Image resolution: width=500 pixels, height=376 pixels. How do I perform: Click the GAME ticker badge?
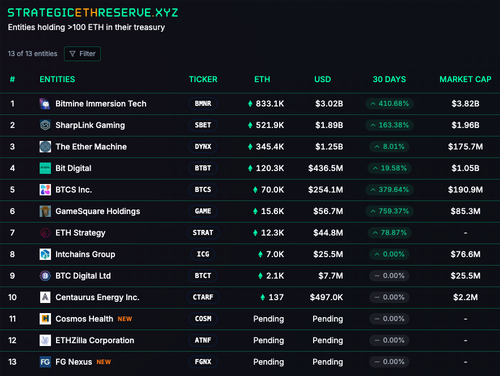203,211
